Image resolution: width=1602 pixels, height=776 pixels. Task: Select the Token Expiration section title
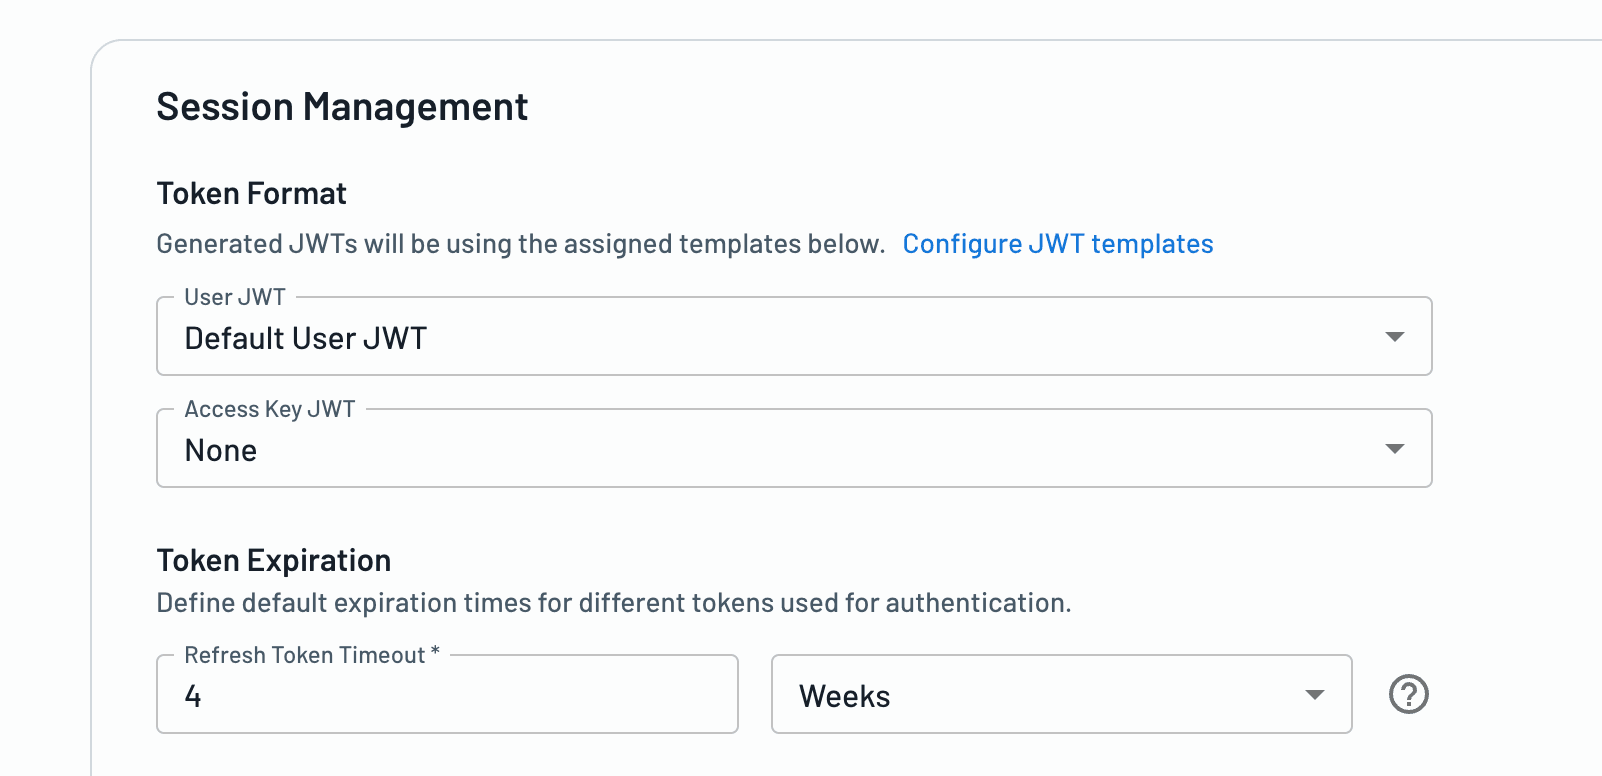coord(273,560)
